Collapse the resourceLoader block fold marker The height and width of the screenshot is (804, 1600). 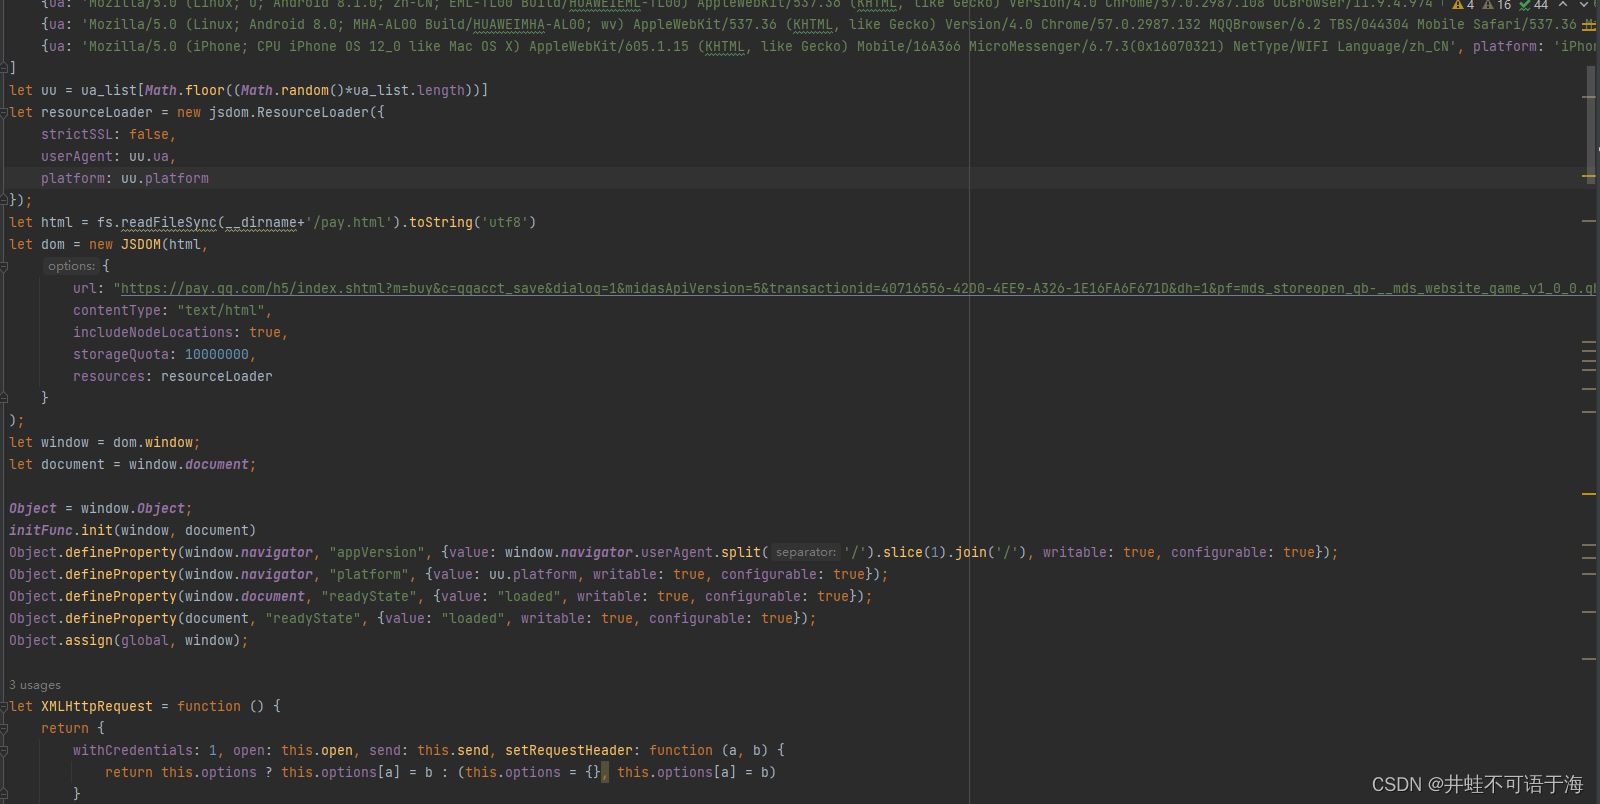(x=4, y=112)
